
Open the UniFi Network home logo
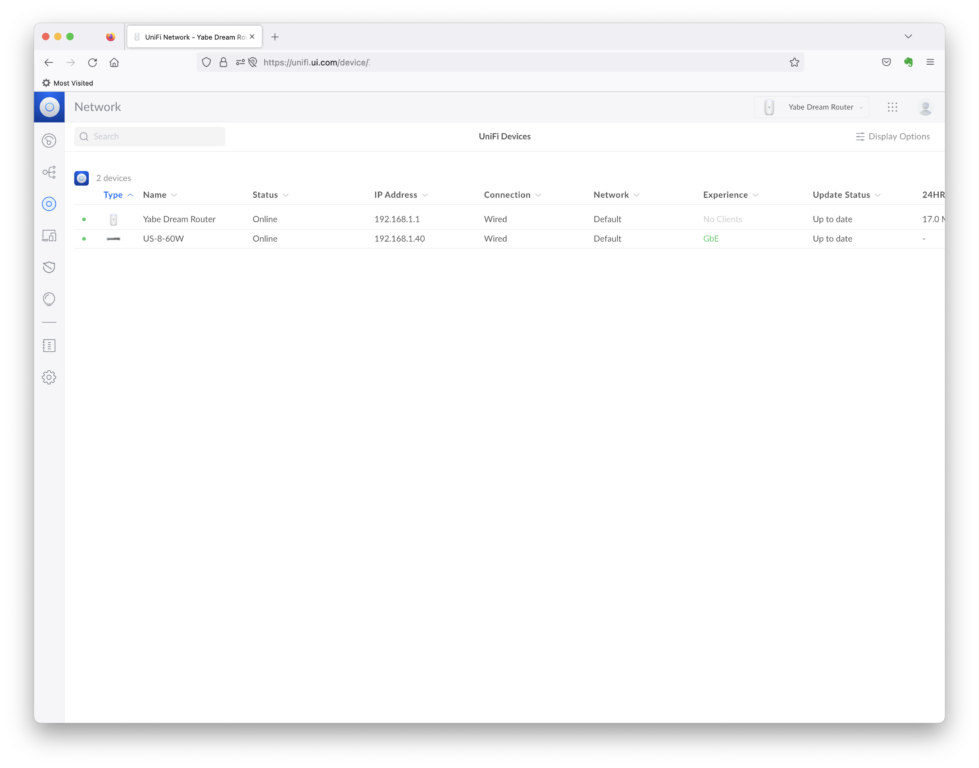click(49, 107)
